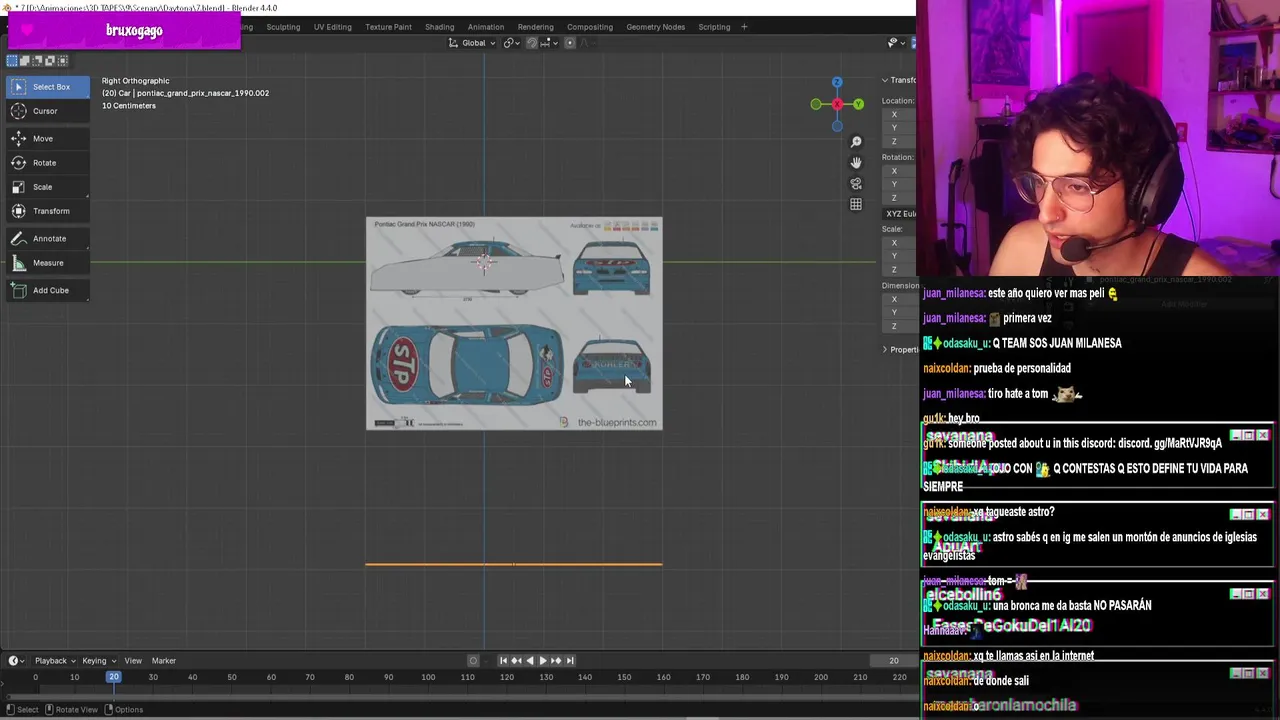Activate the Cursor tool

point(47,111)
